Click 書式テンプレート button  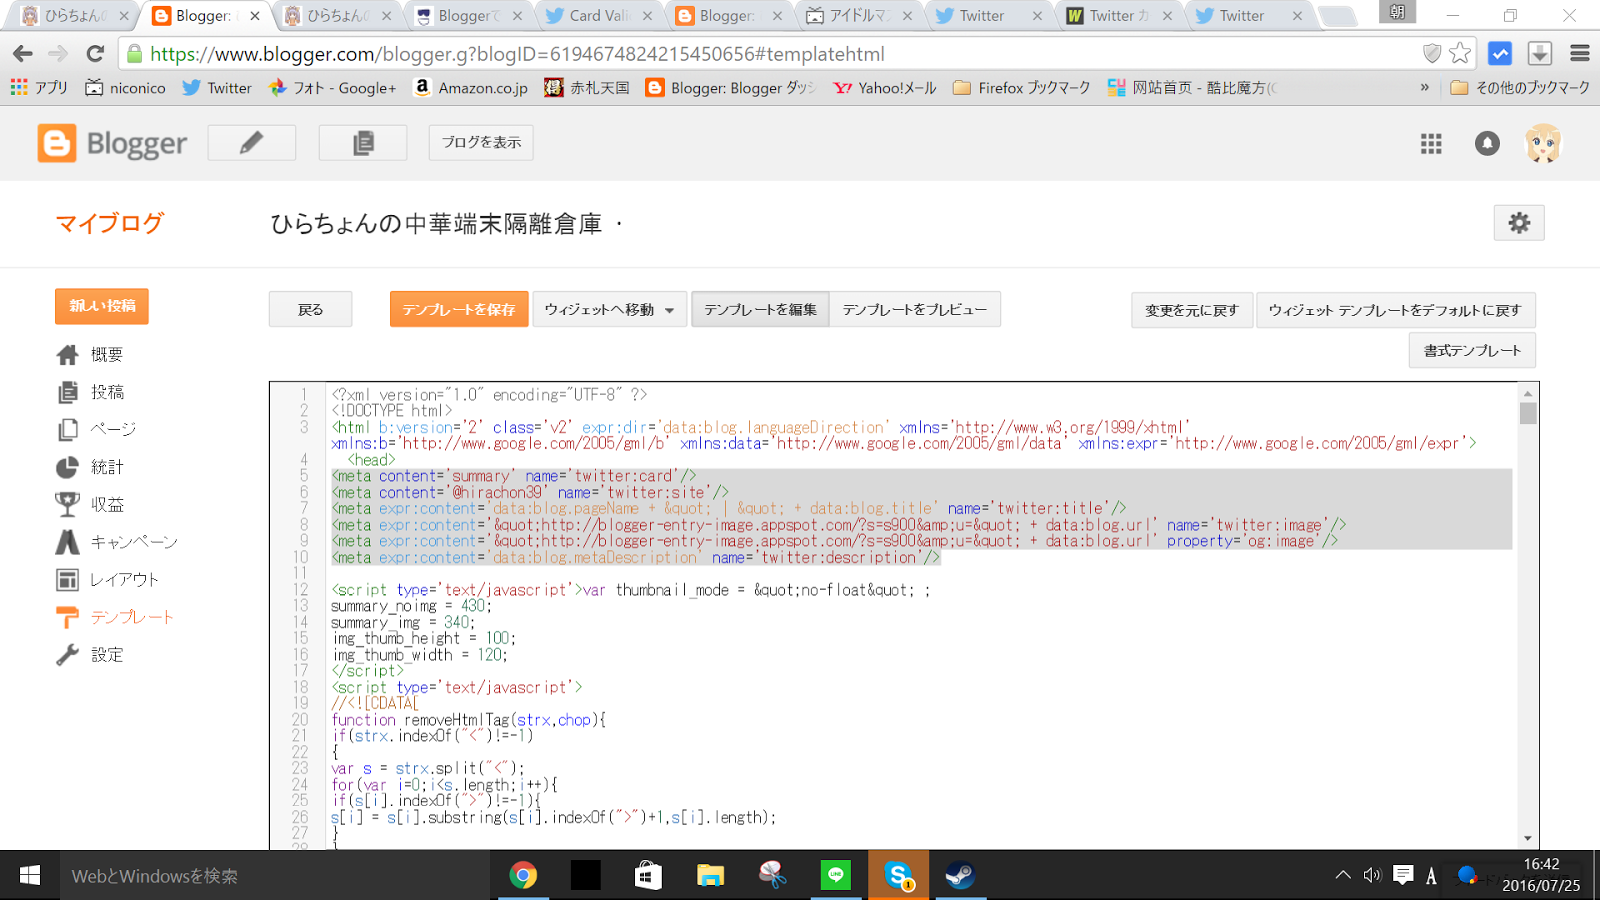tap(1472, 351)
